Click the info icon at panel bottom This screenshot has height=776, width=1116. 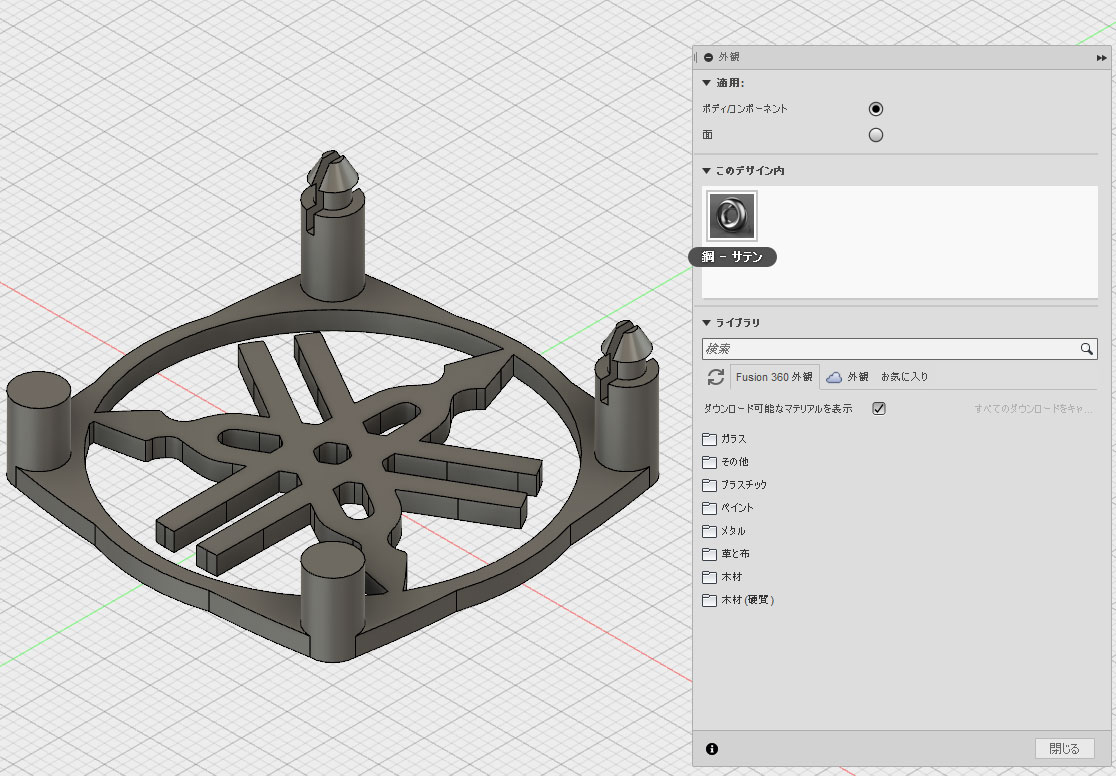tap(712, 748)
